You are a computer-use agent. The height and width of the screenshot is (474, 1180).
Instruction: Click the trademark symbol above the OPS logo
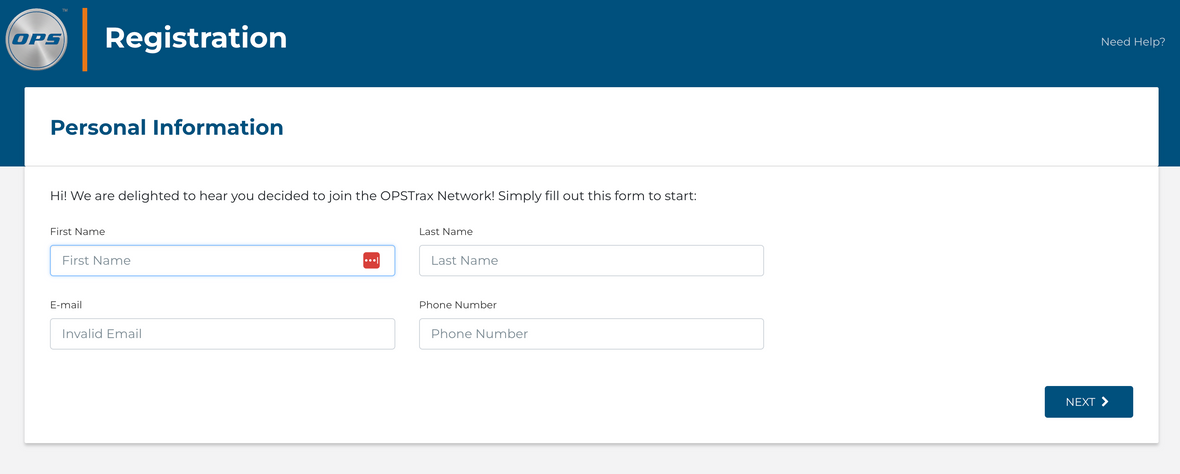click(65, 11)
